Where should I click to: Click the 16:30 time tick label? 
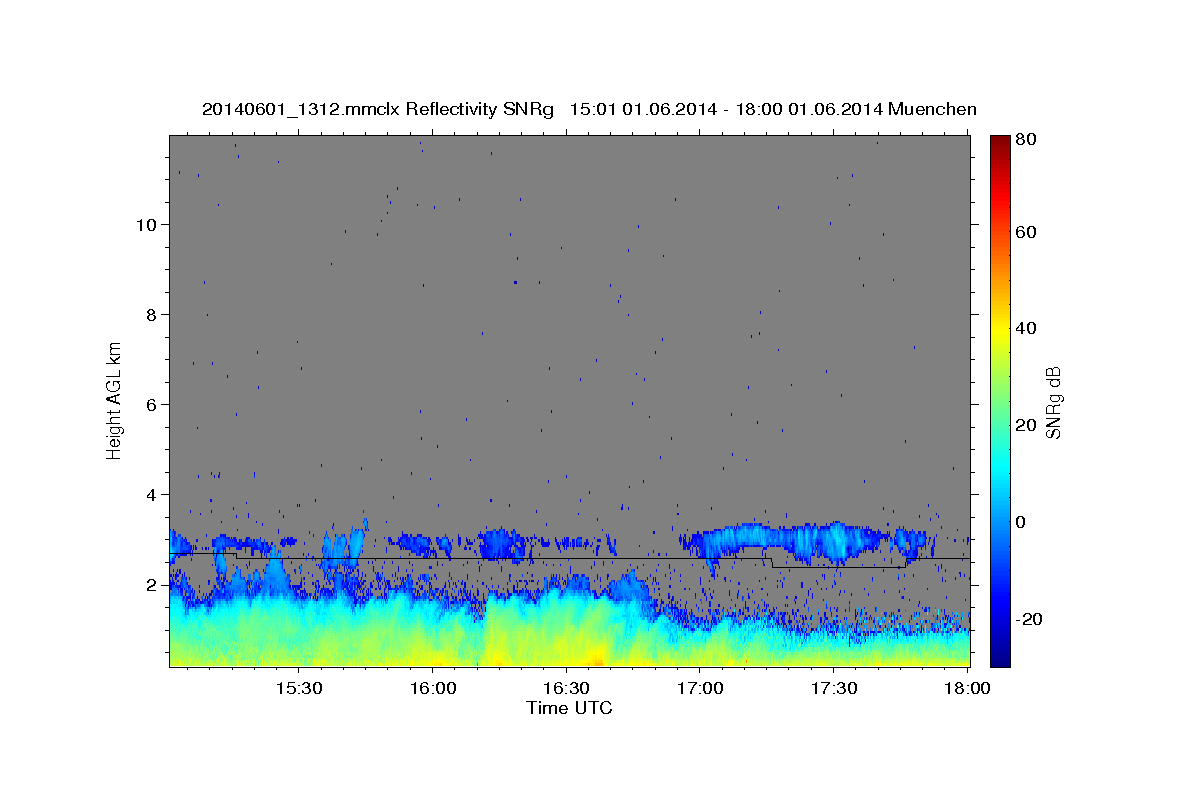point(566,689)
